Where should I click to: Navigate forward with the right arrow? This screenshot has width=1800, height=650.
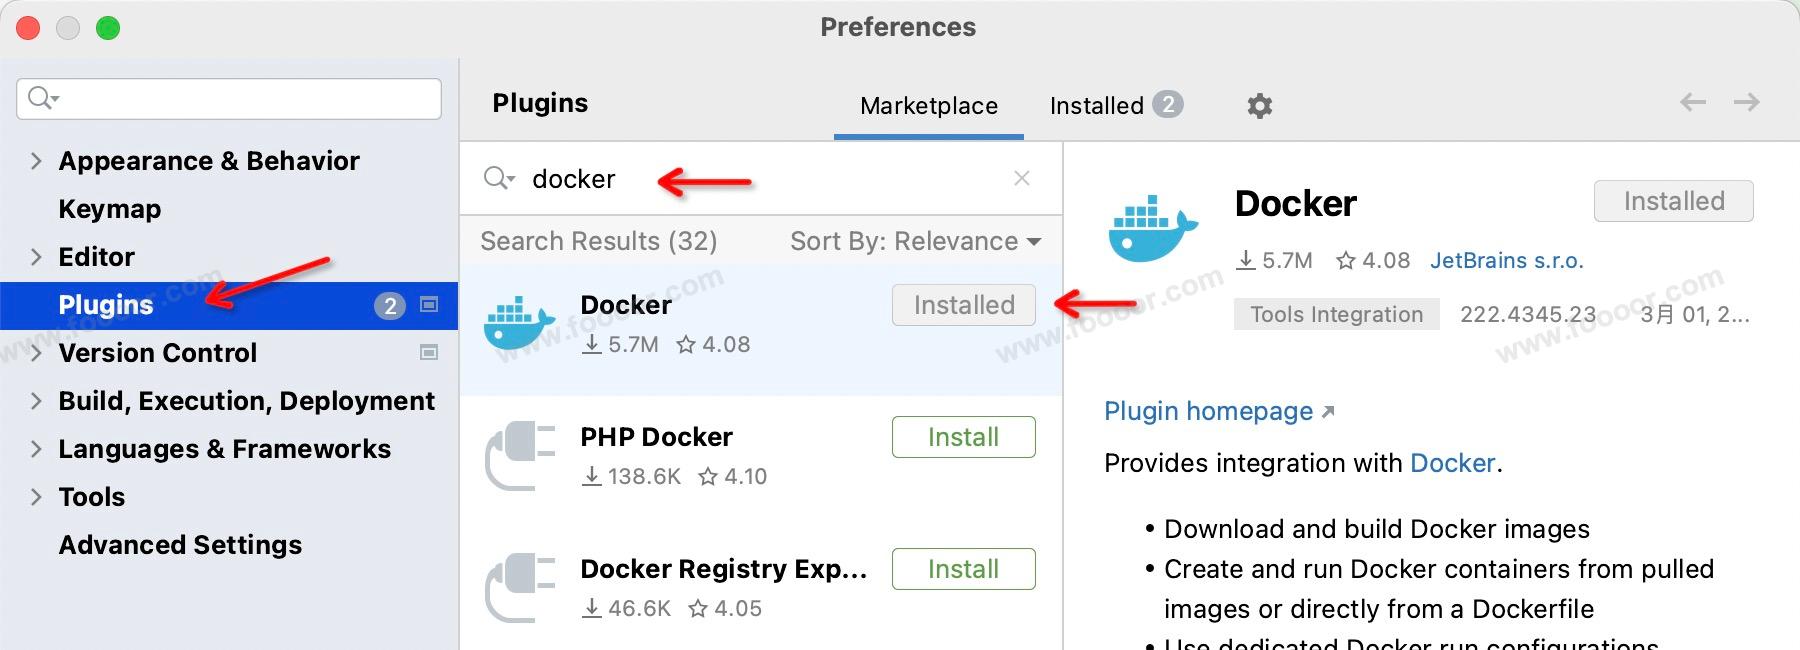(x=1747, y=102)
